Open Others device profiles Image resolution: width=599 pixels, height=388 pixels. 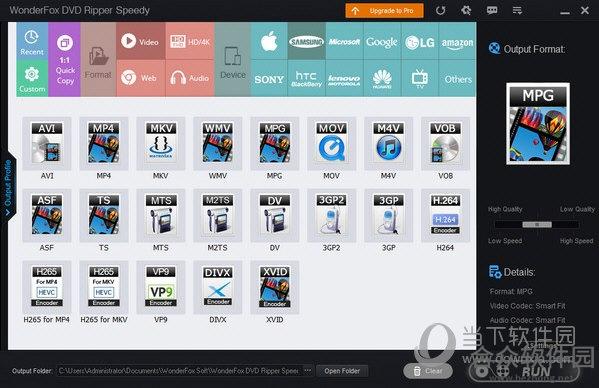458,79
